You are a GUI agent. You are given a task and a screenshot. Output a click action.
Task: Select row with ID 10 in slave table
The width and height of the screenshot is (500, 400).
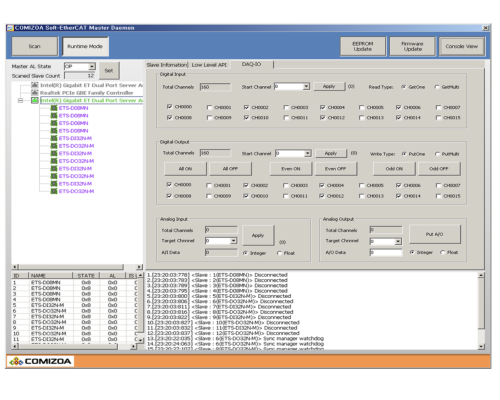click(x=75, y=333)
